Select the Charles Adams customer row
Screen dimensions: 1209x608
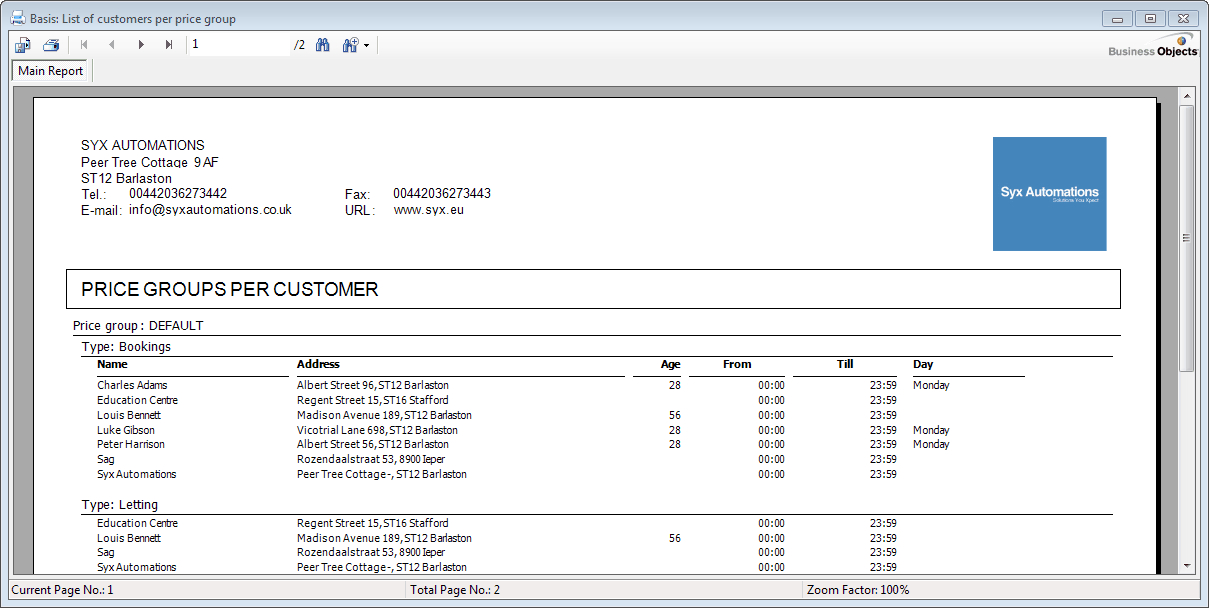coord(132,385)
